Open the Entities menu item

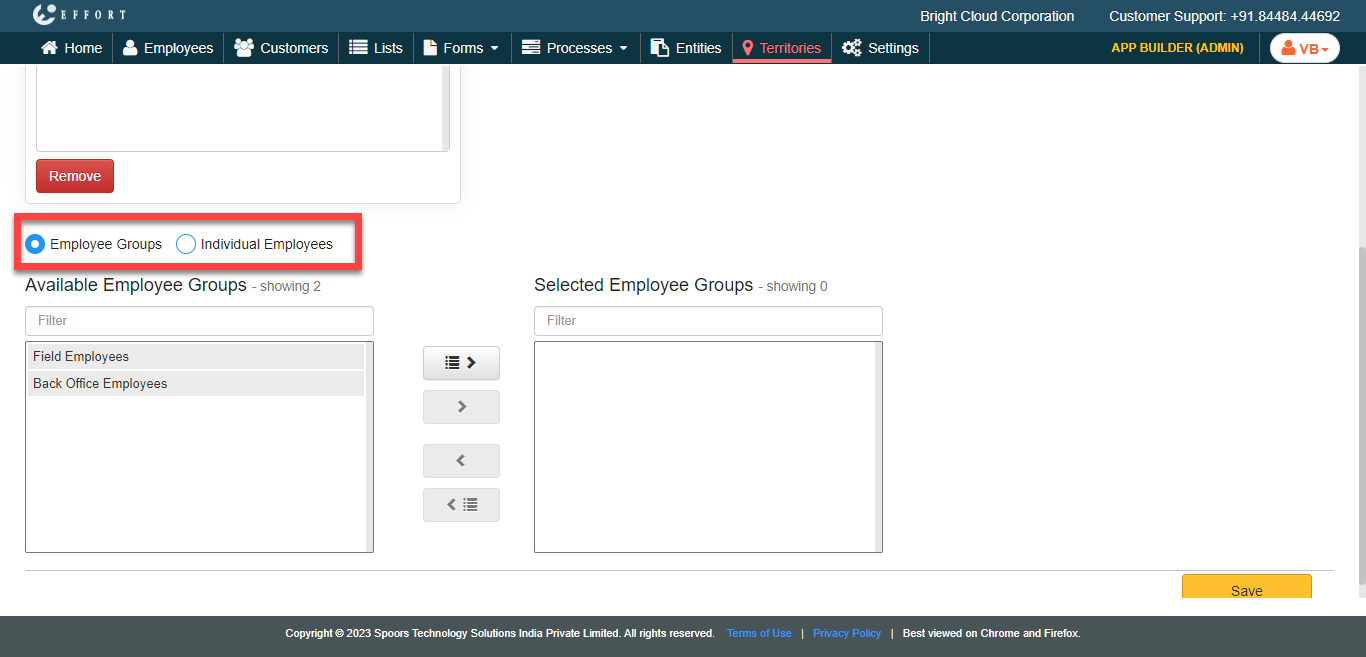point(686,48)
